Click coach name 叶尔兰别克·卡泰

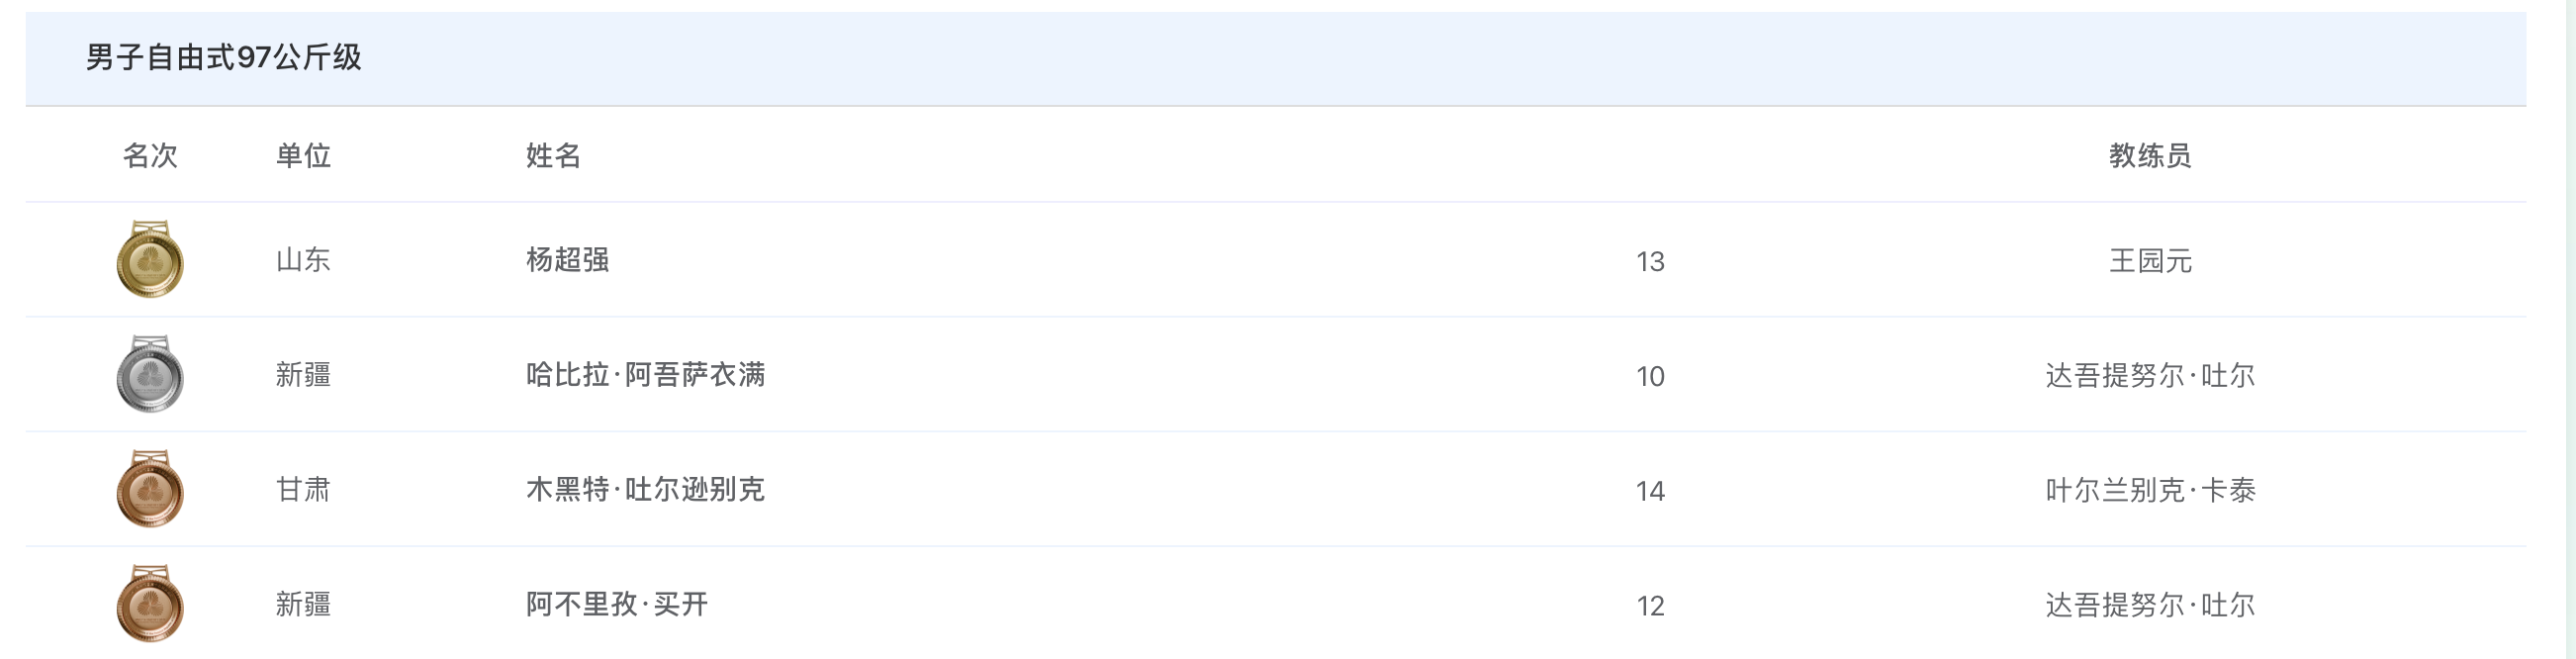[x=2150, y=490]
